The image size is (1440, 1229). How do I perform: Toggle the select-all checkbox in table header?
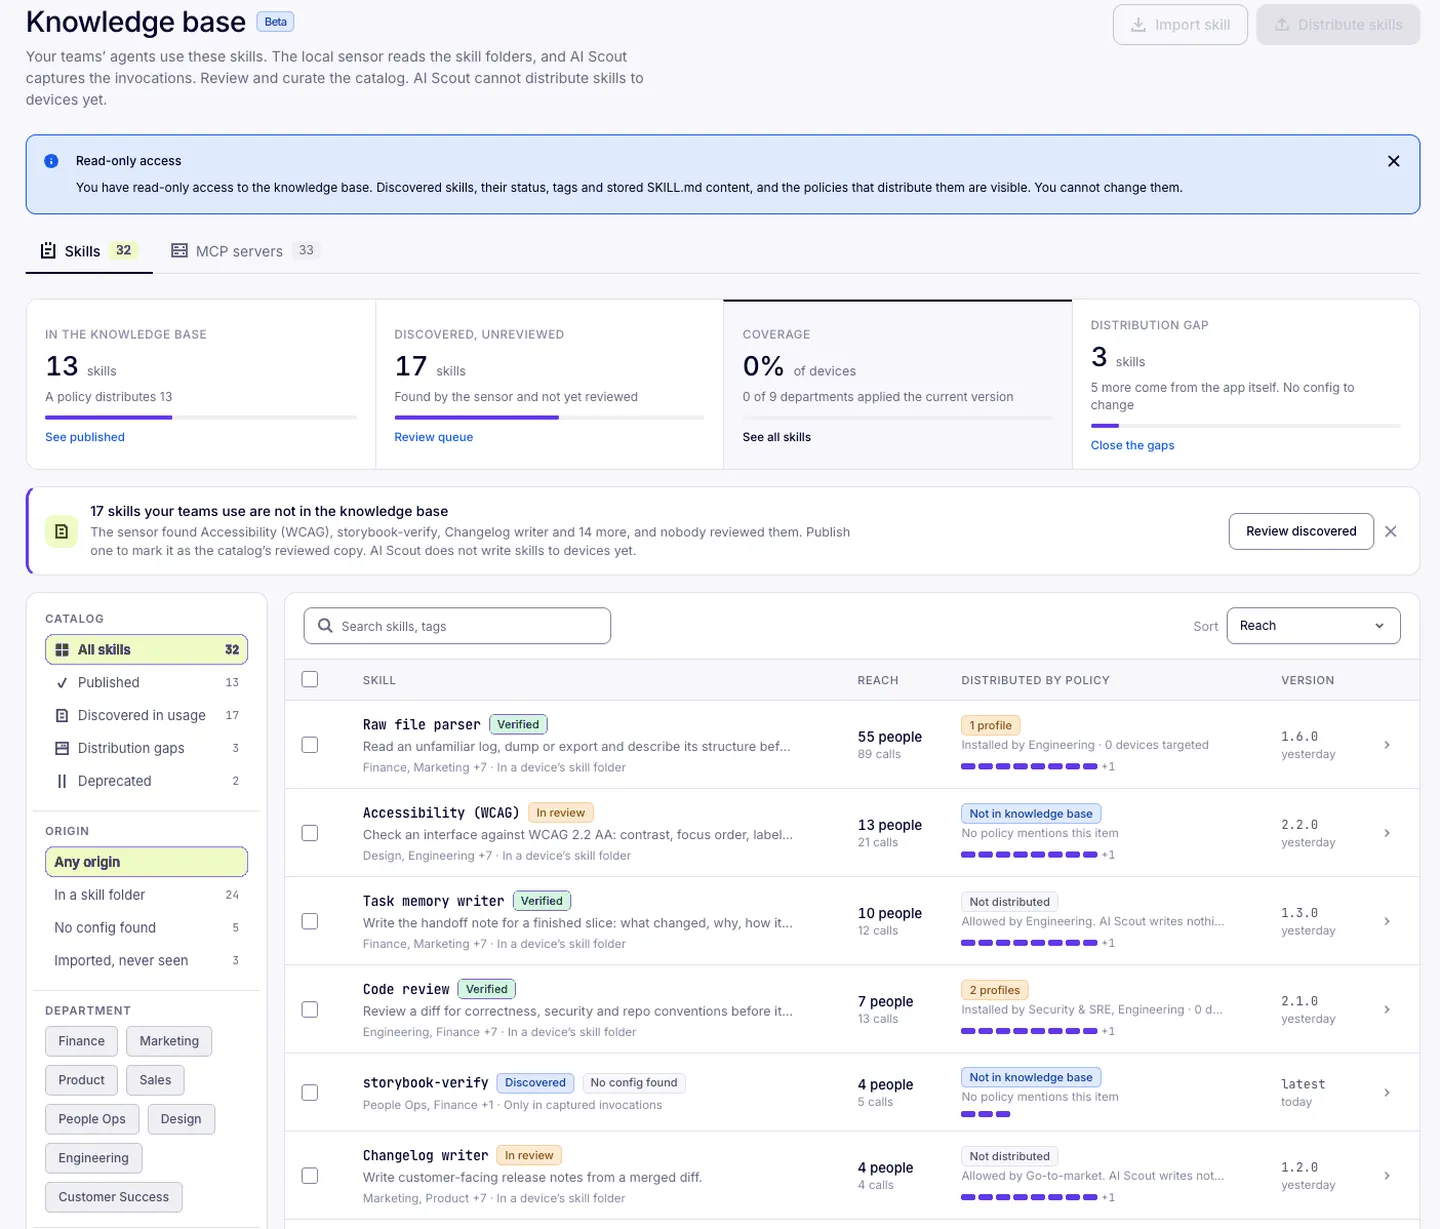[x=310, y=679]
